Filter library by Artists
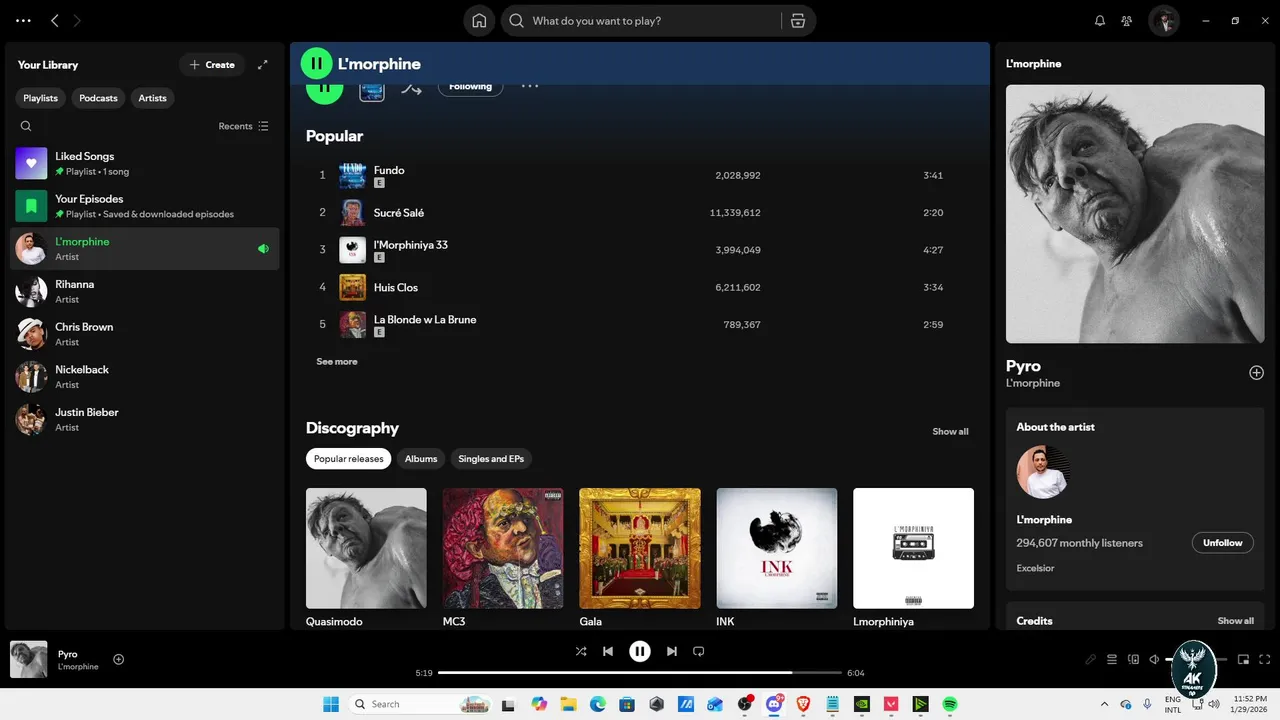Screen dimensions: 1280x720 point(153,98)
